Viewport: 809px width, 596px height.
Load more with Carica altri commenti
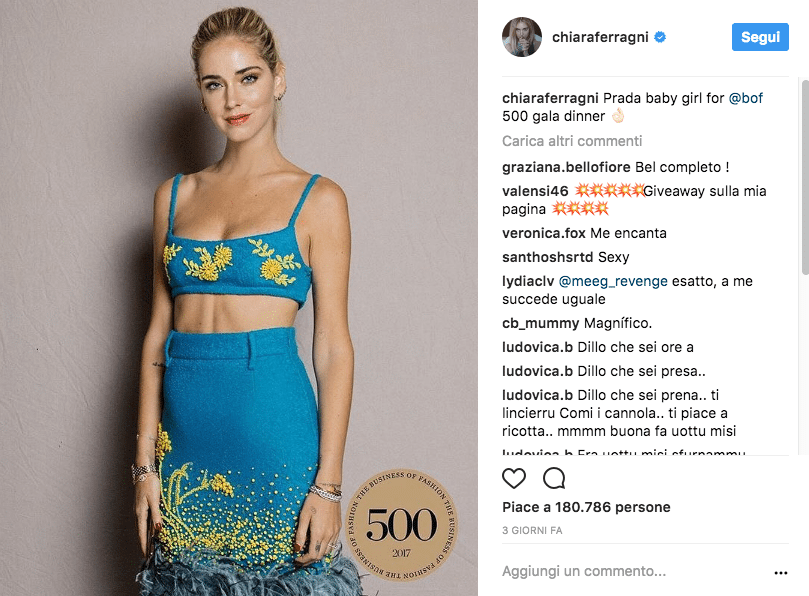[572, 141]
